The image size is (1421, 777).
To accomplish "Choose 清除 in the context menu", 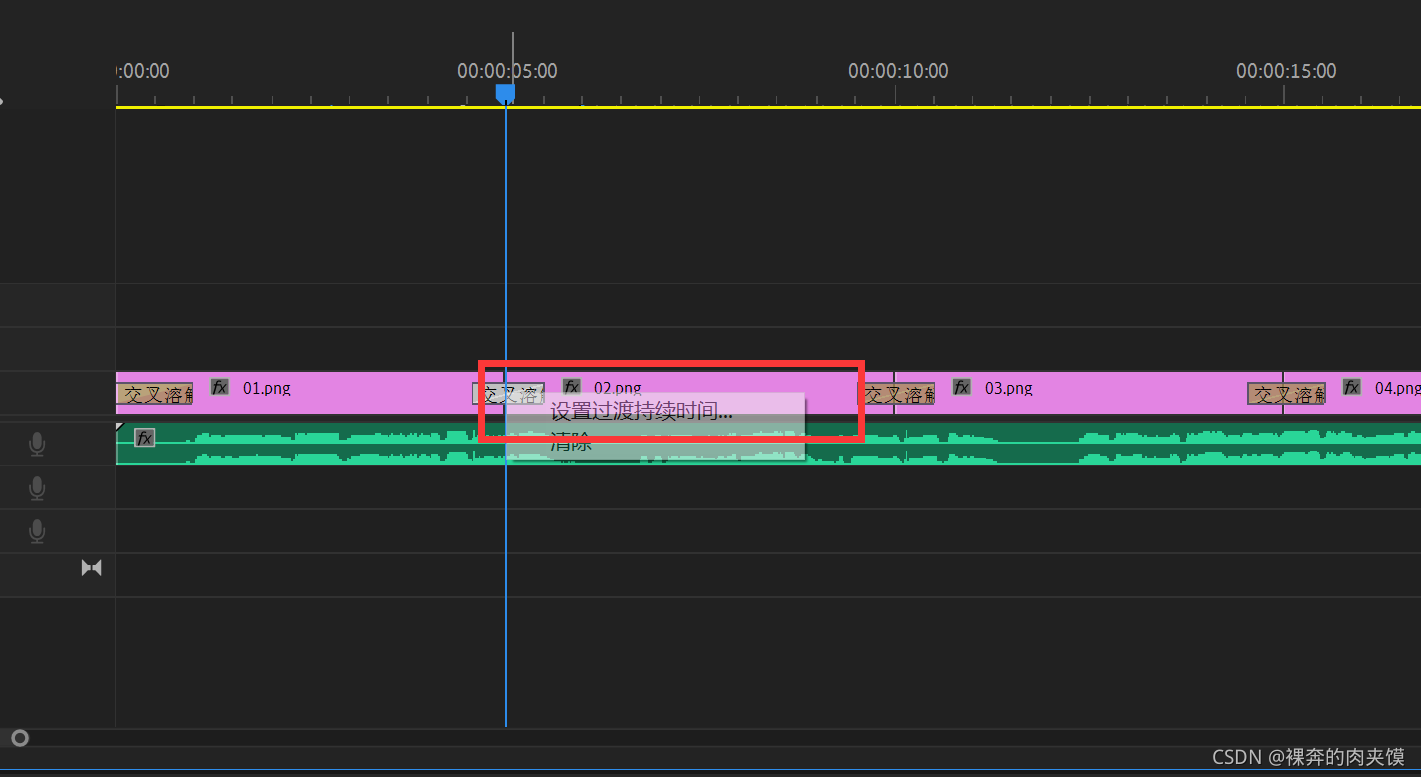I will (x=571, y=442).
